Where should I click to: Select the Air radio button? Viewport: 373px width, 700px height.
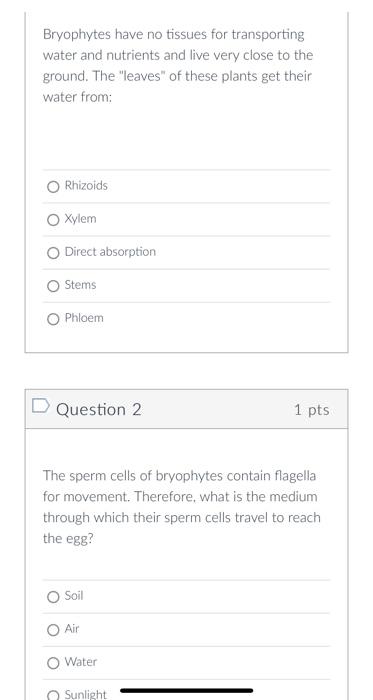53,630
